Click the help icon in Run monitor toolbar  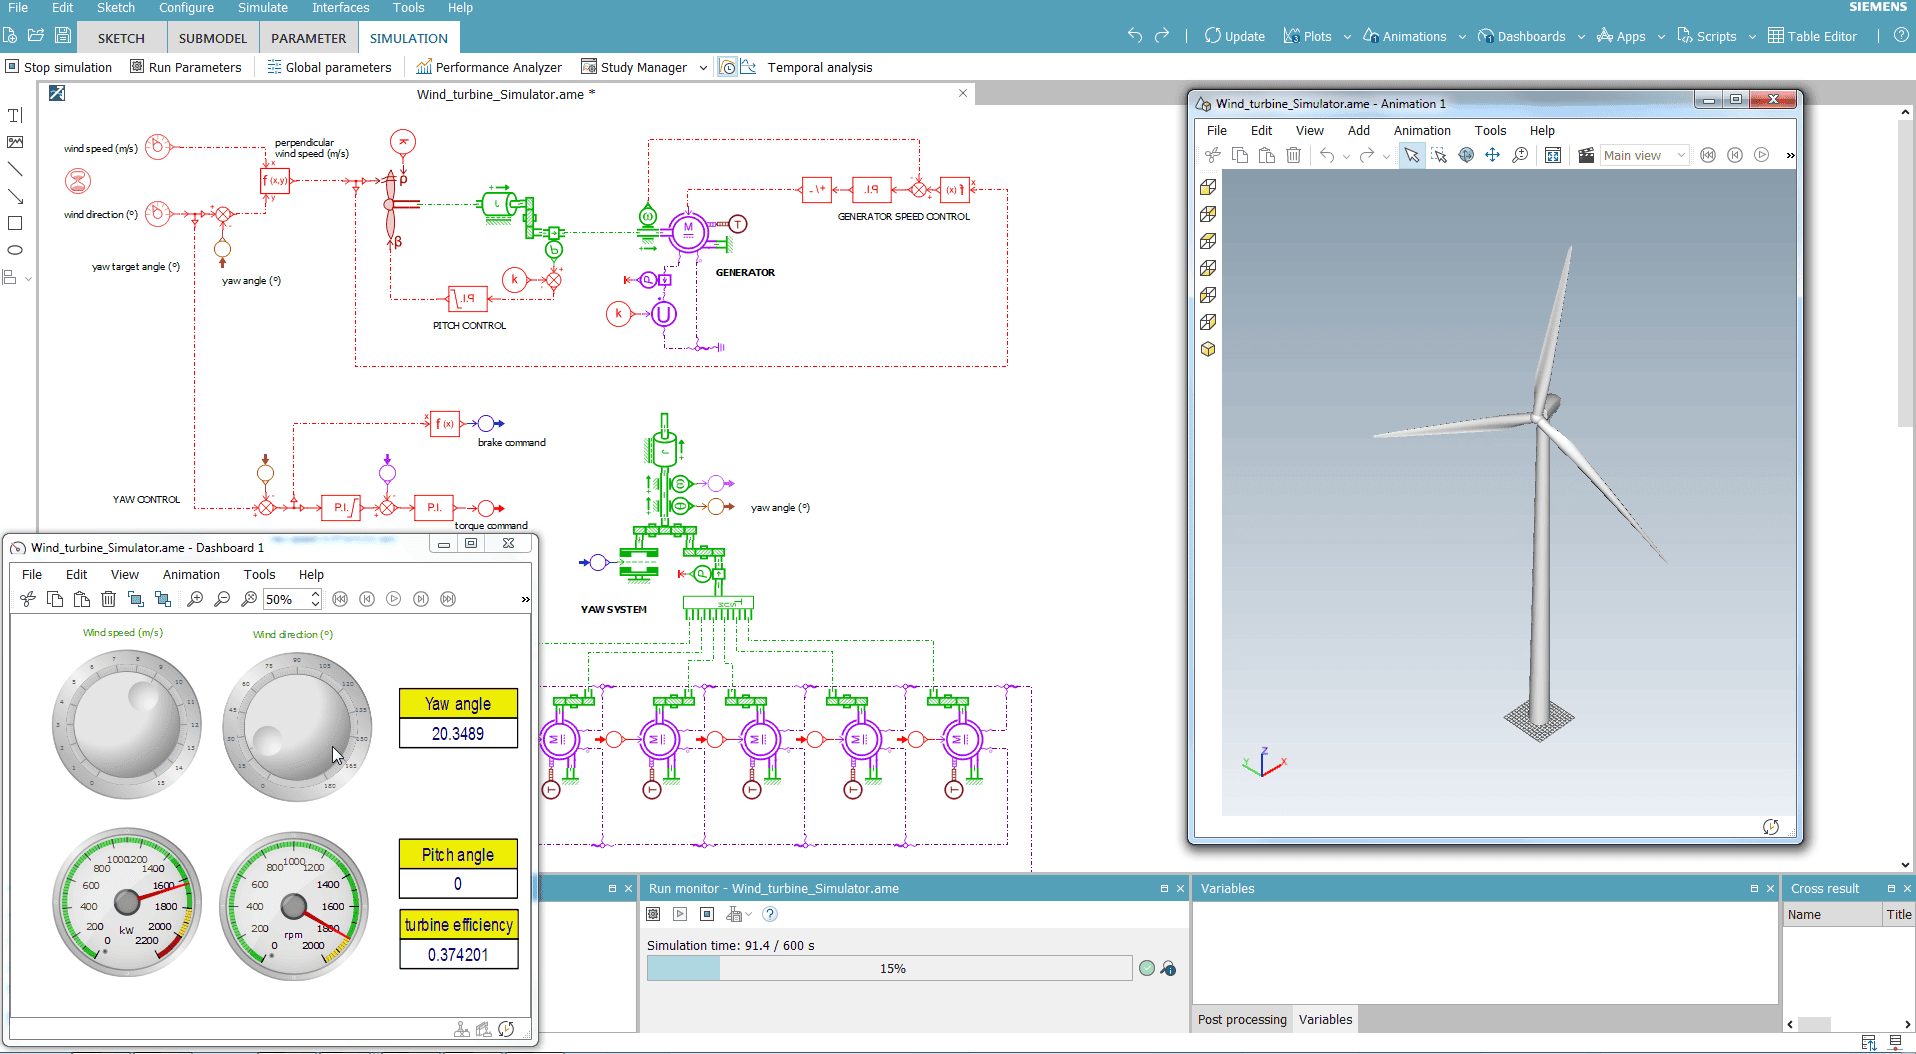tap(770, 914)
